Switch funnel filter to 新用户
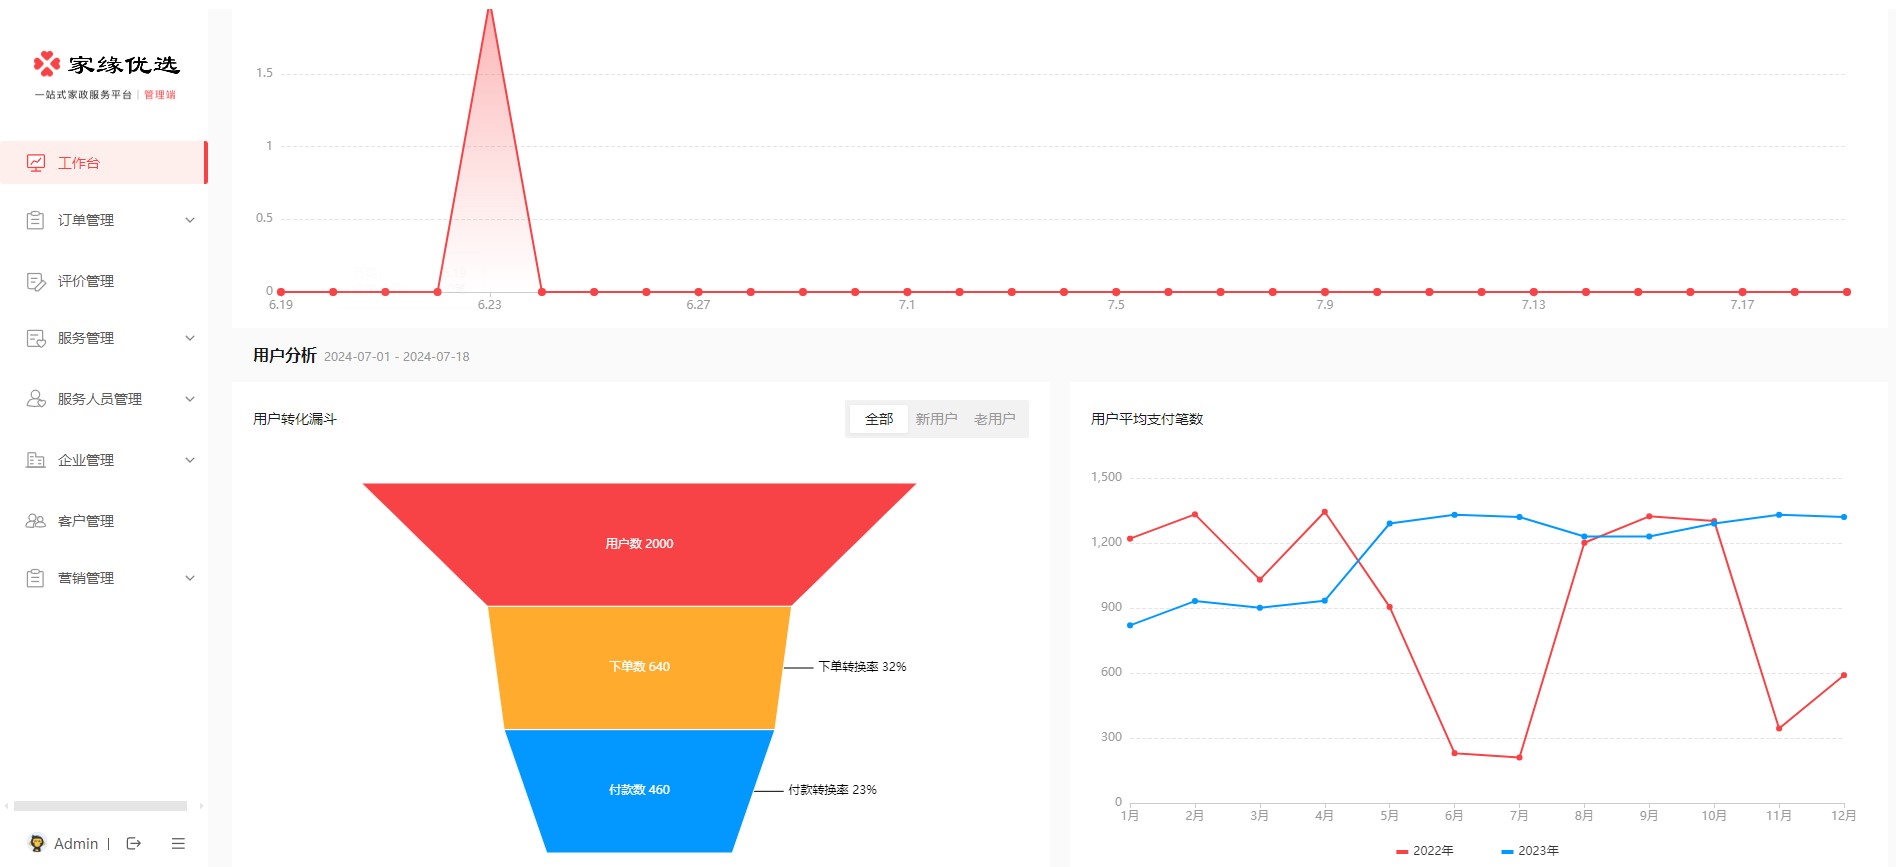Screen dimensions: 1896x867 [x=936, y=419]
